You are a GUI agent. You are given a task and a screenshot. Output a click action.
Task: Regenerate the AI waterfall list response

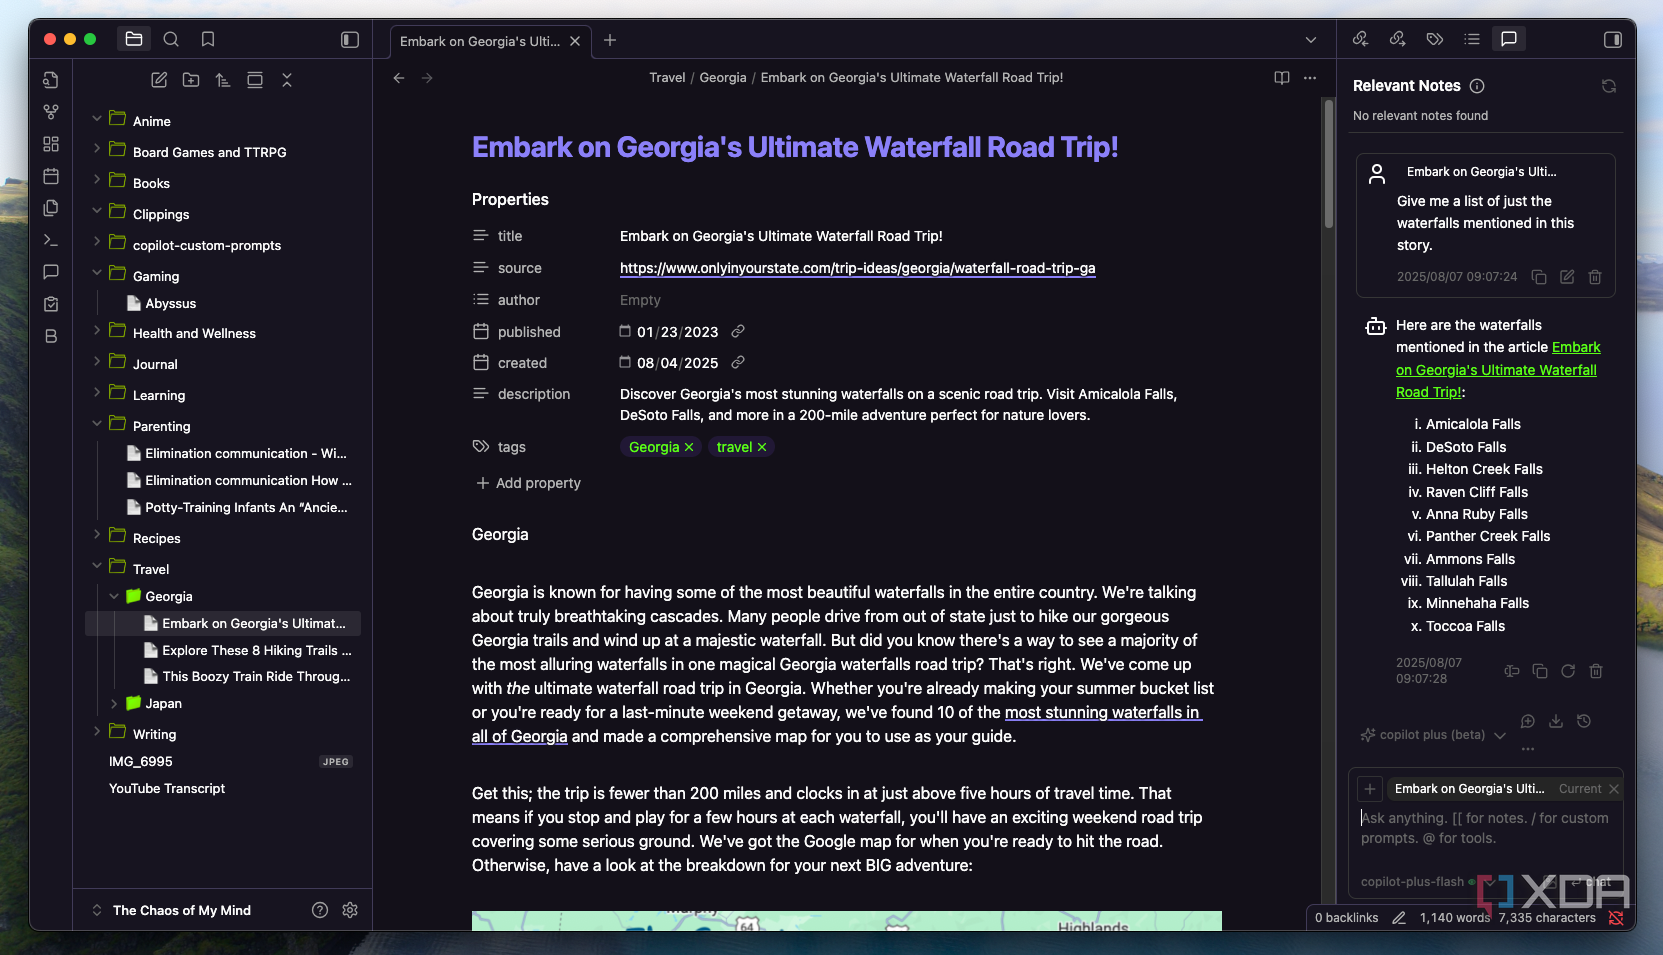(x=1568, y=671)
